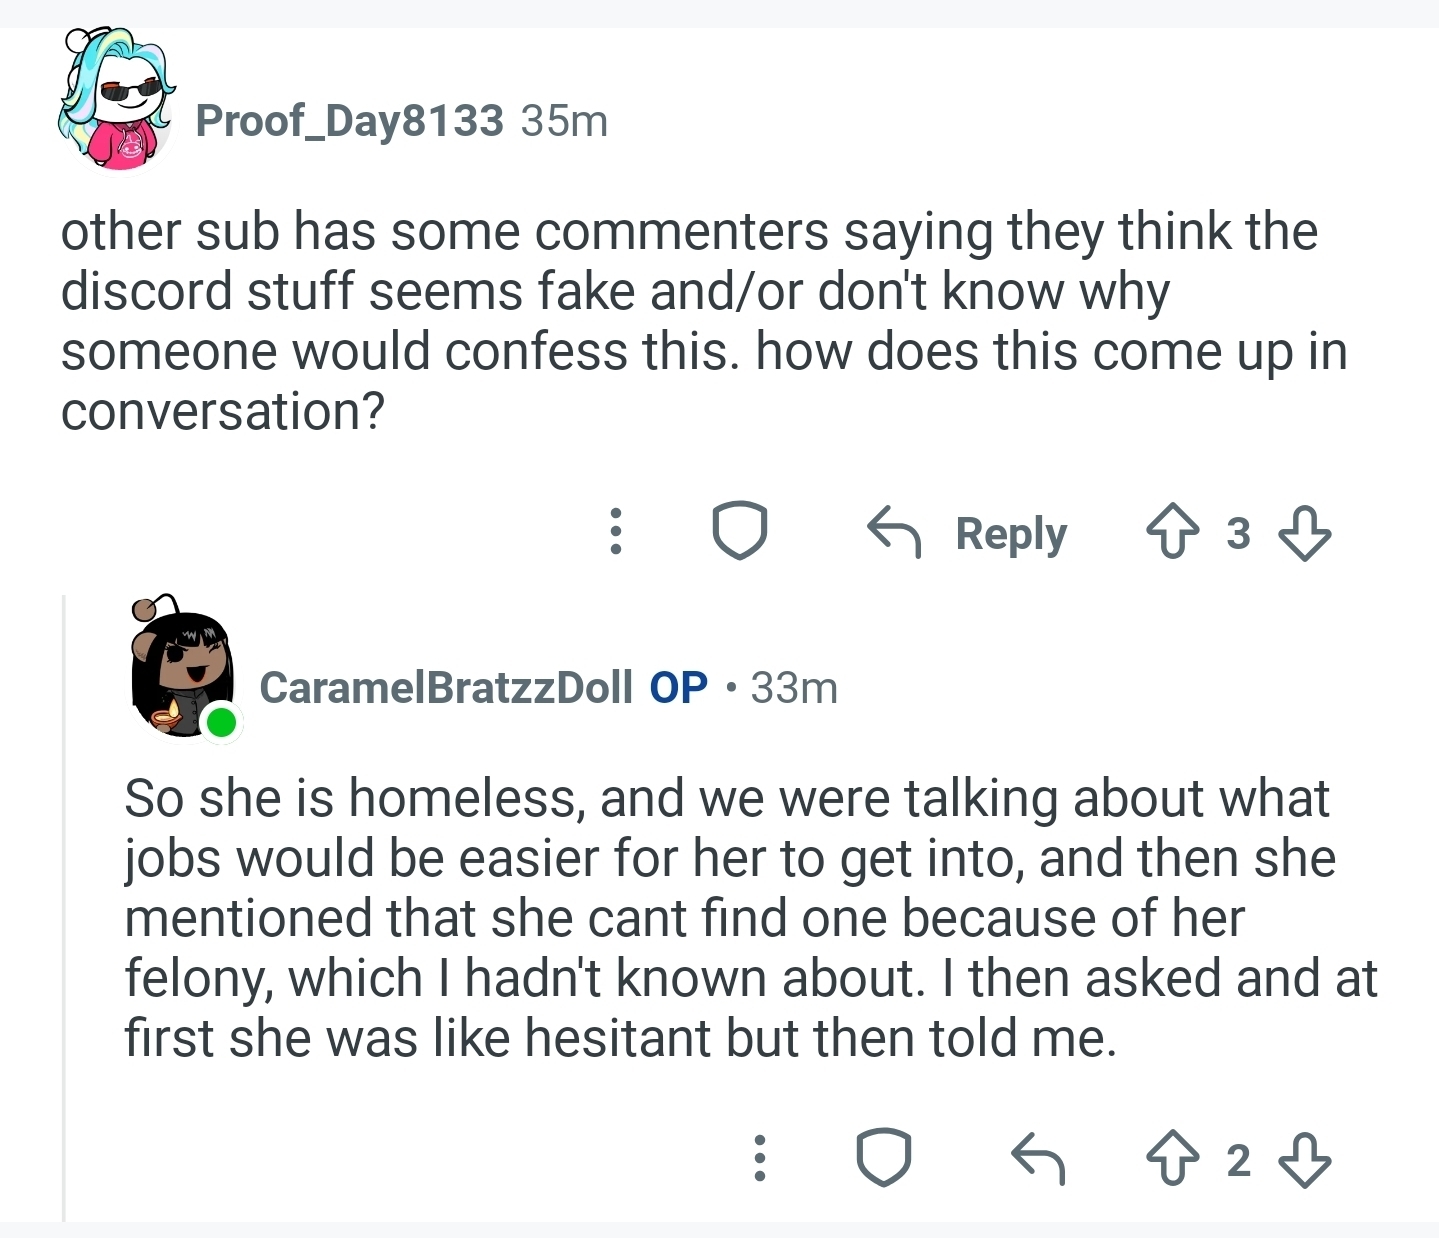Upvote Proof_Day8133's comment
This screenshot has height=1238, width=1439.
point(1172,533)
